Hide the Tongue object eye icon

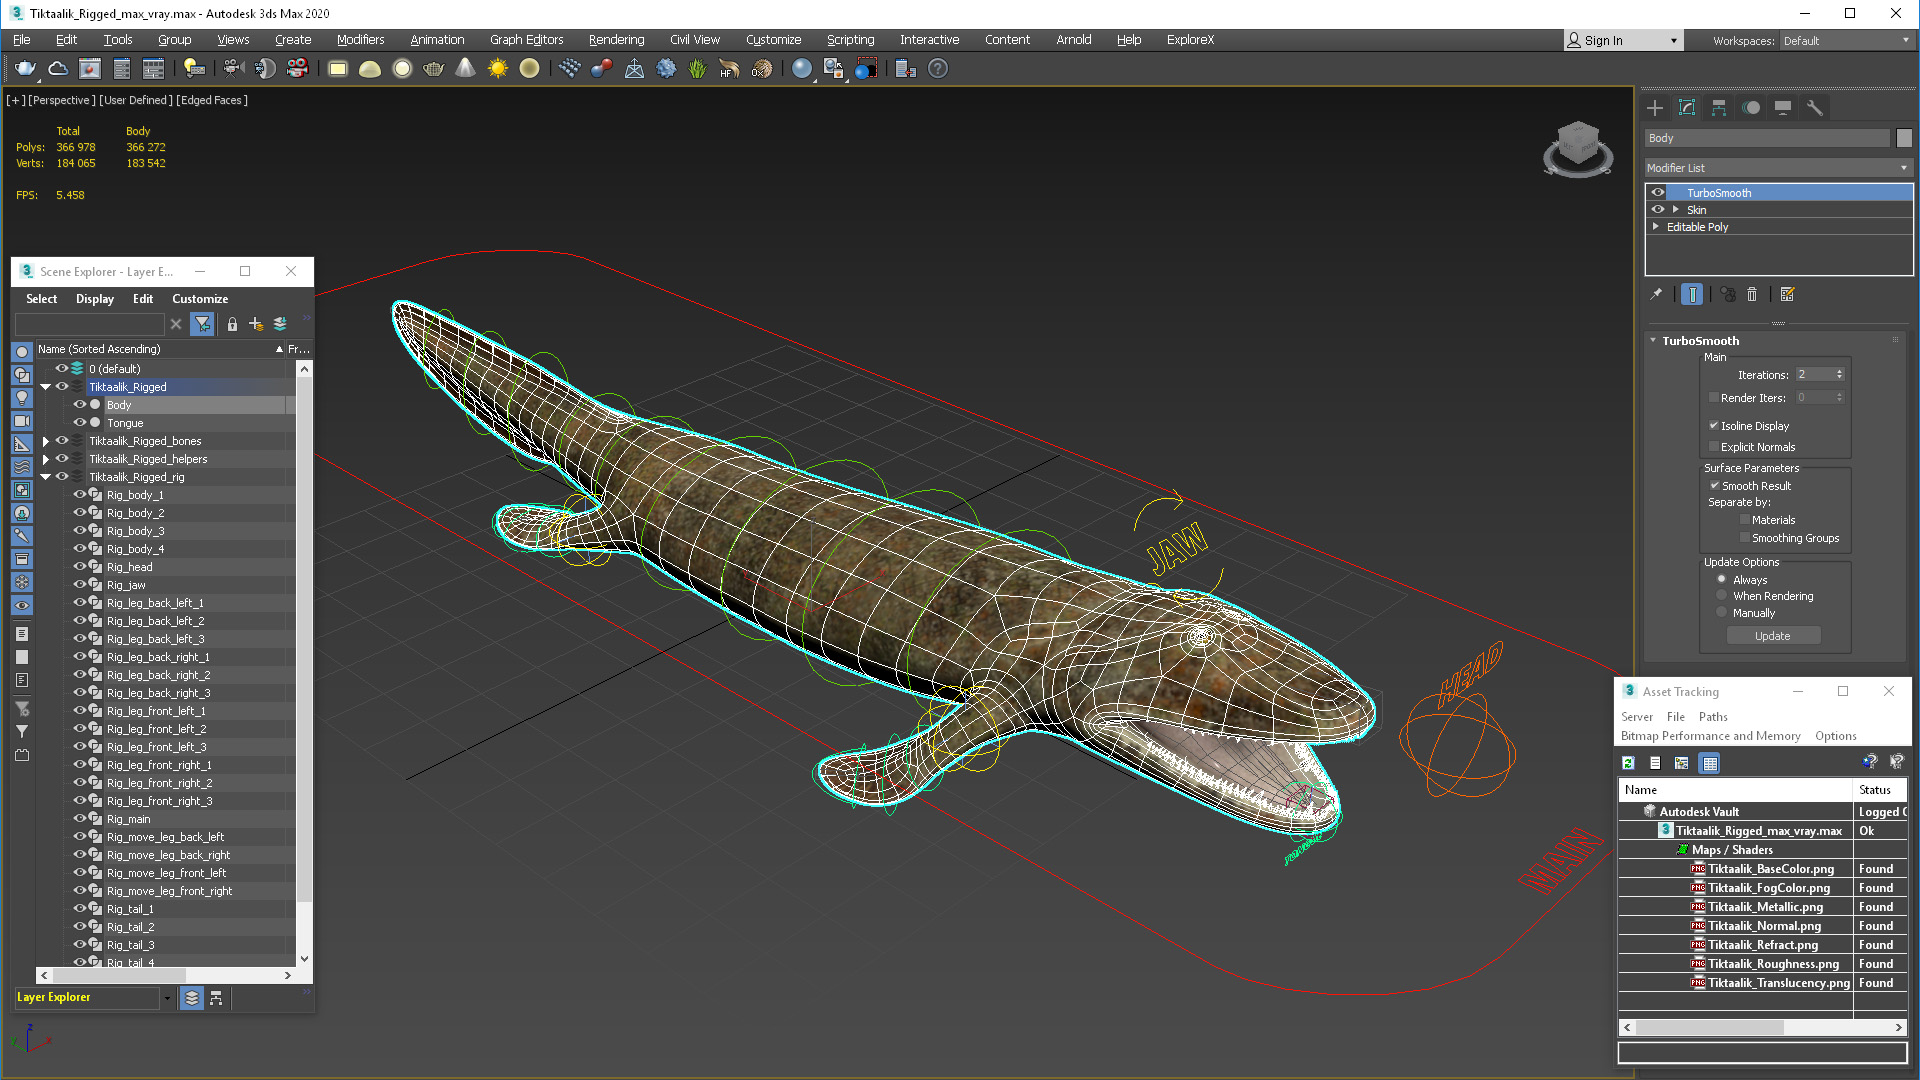(80, 423)
